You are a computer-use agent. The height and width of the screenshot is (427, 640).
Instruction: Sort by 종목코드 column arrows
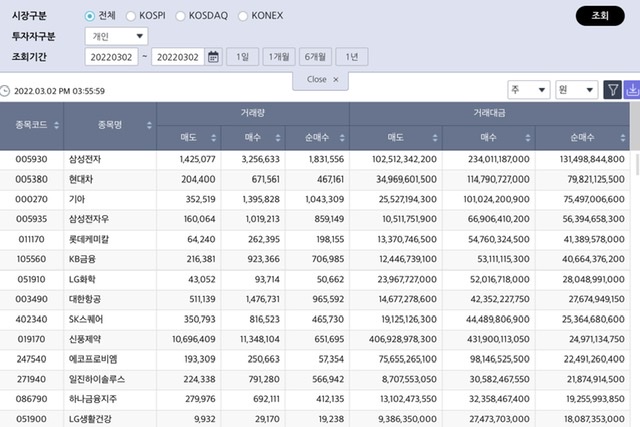point(54,126)
